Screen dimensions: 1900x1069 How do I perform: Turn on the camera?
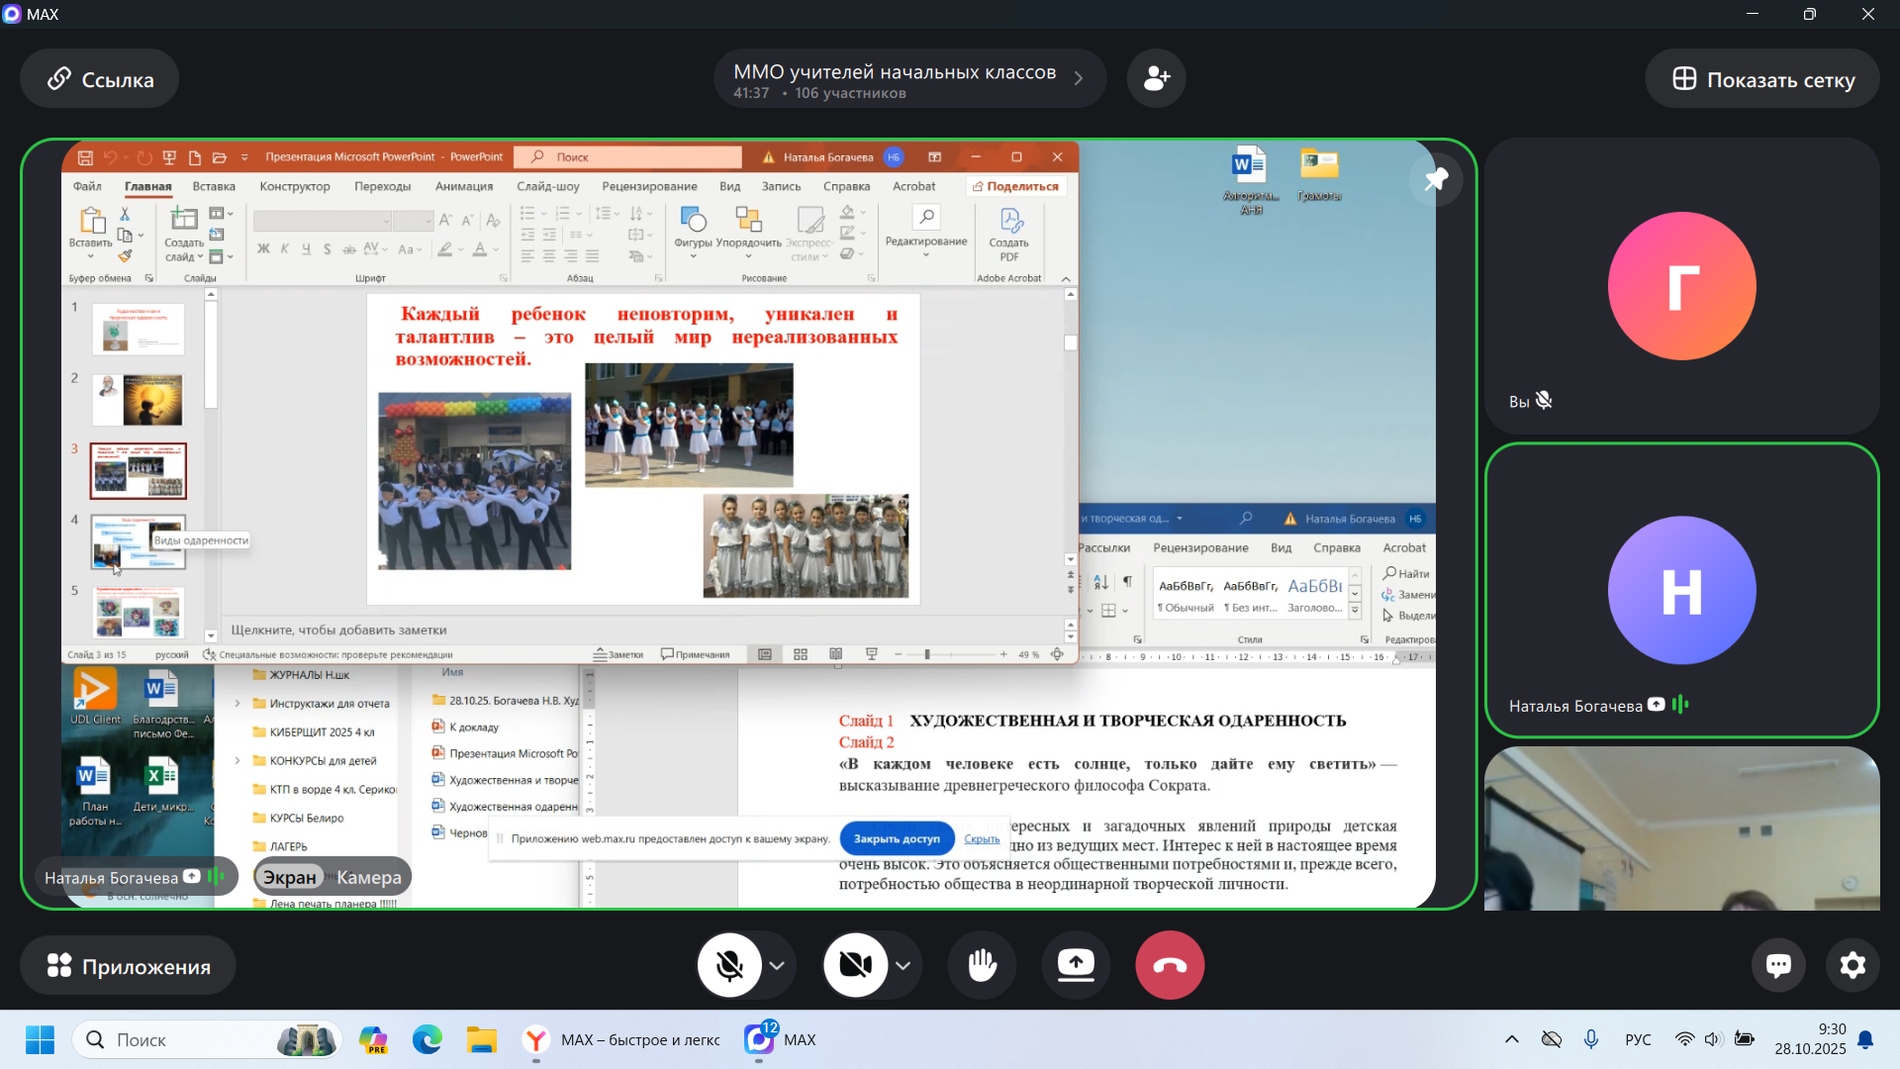(855, 965)
